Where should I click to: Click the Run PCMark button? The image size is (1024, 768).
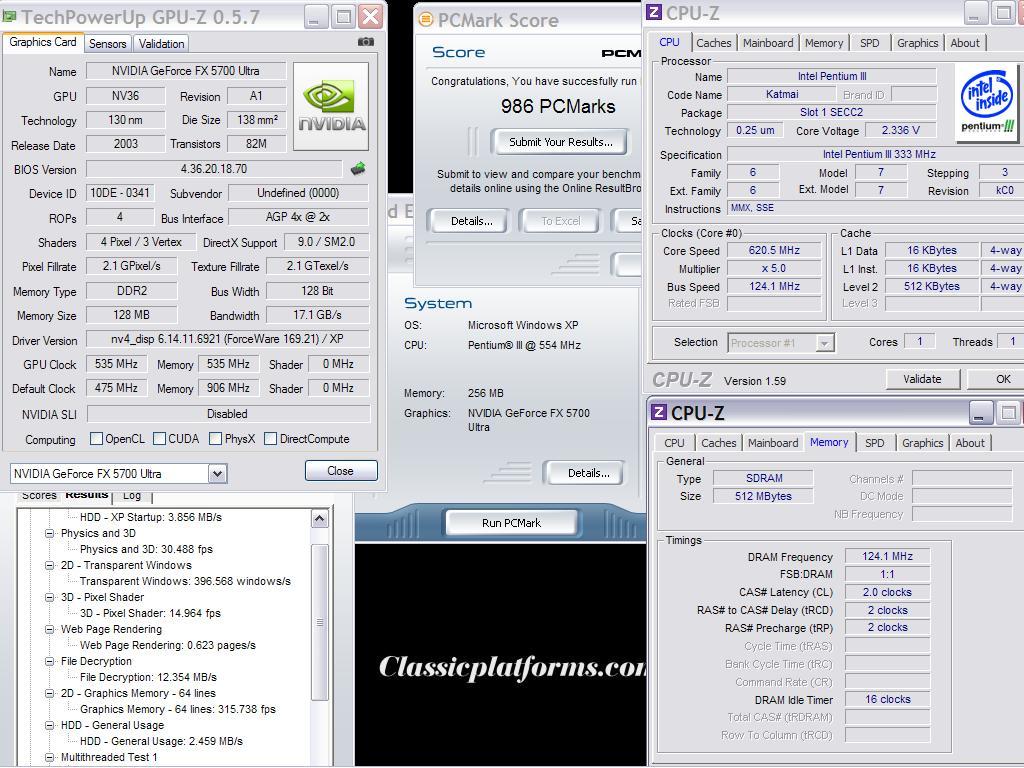click(511, 522)
